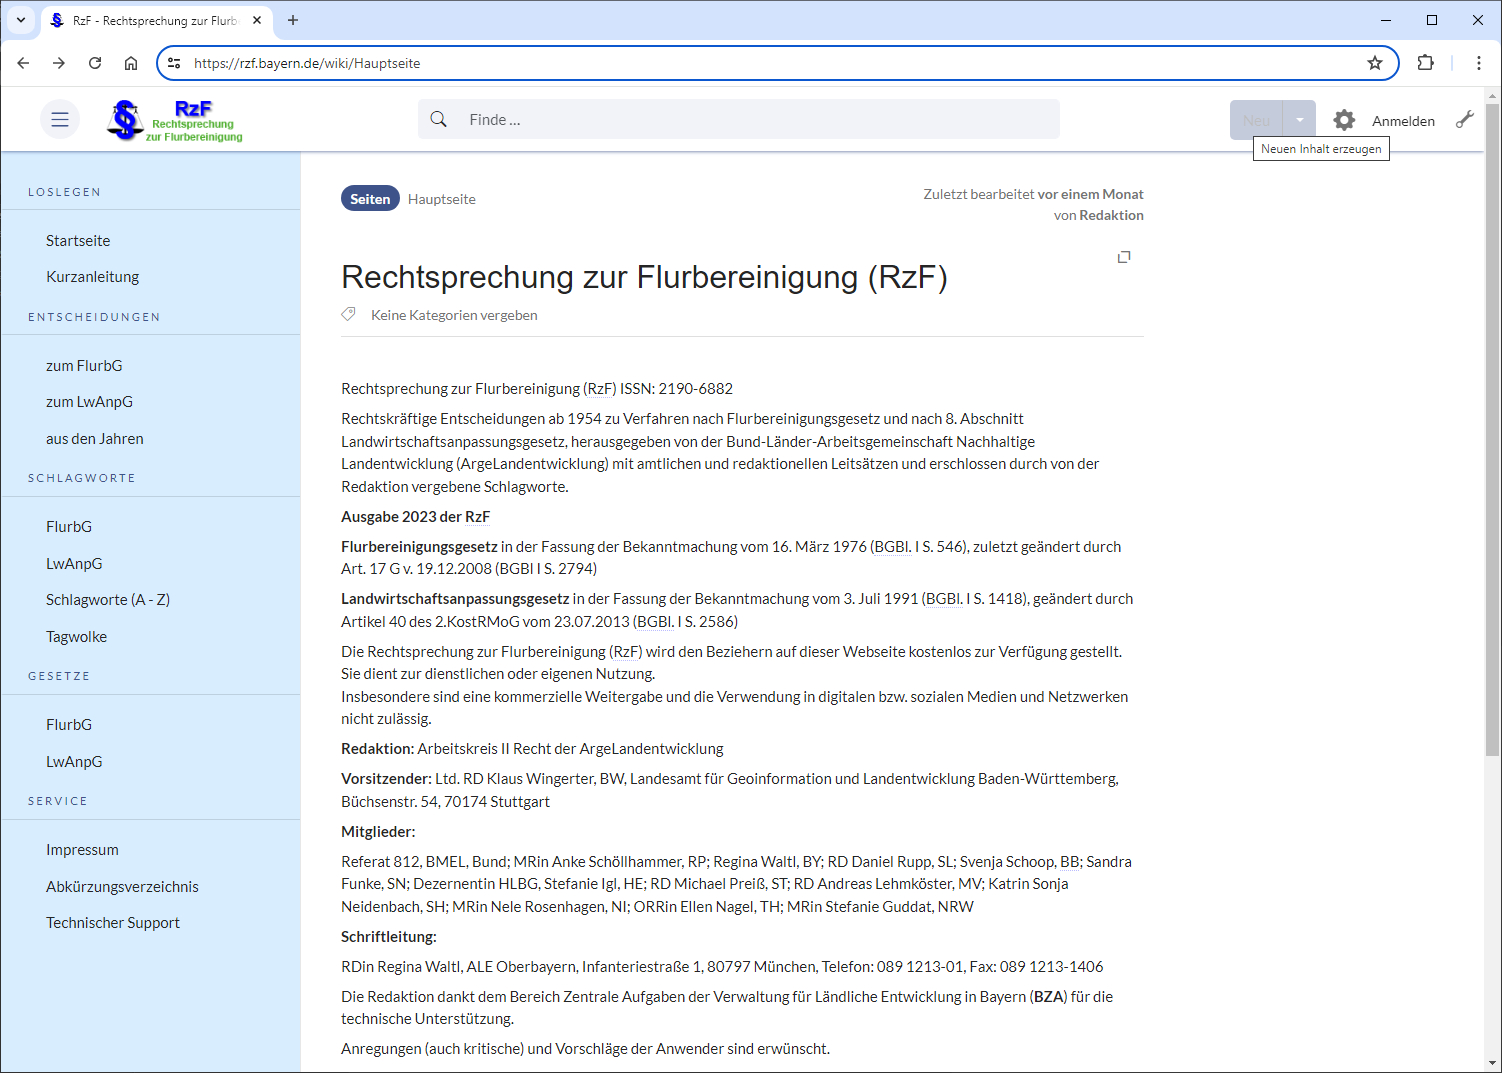Image resolution: width=1502 pixels, height=1073 pixels.
Task: Open the RzF logo home link
Action: coord(174,121)
